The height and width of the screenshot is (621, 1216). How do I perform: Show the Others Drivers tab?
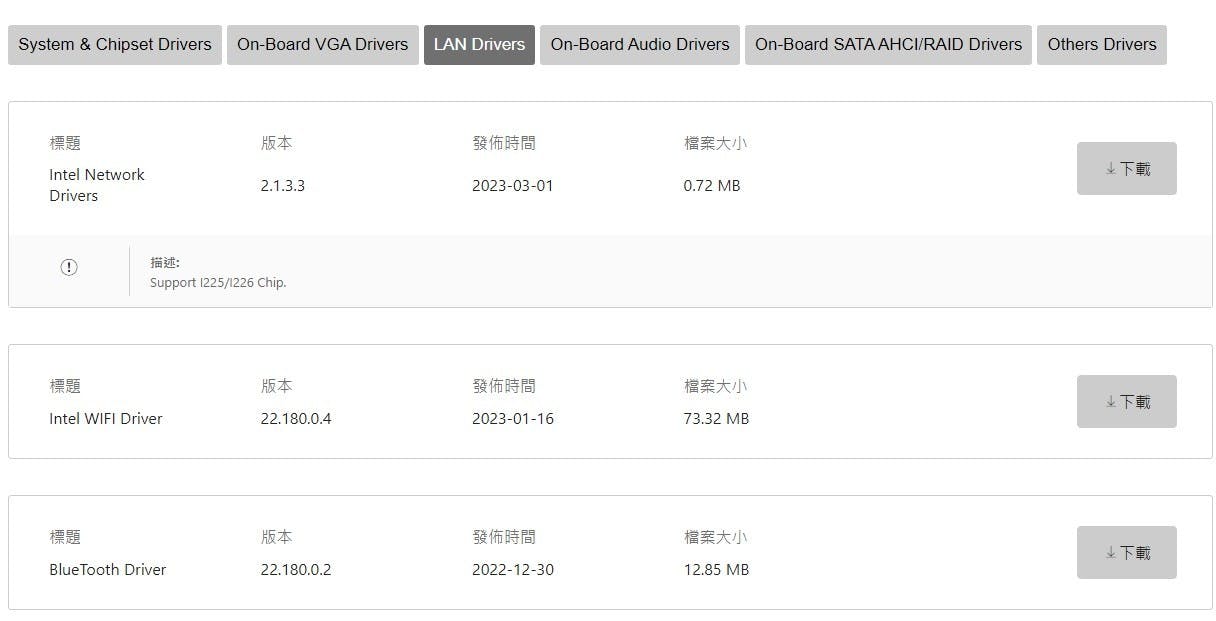pos(1101,45)
